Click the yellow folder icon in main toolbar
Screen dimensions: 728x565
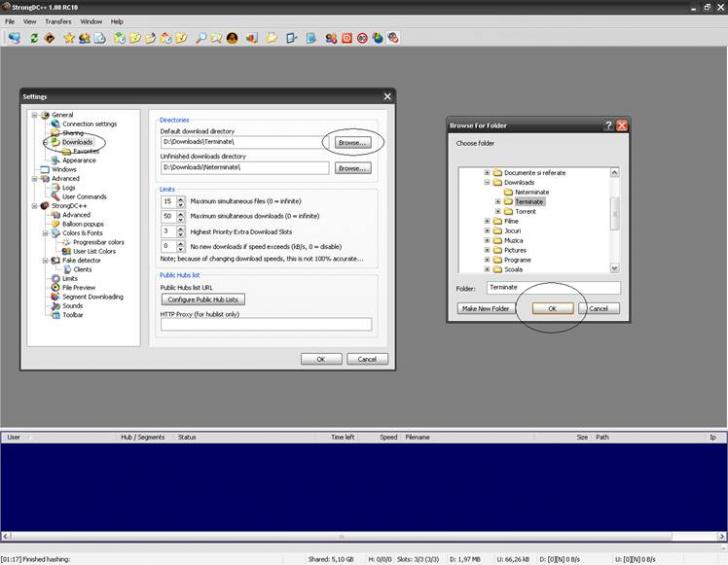click(x=271, y=38)
